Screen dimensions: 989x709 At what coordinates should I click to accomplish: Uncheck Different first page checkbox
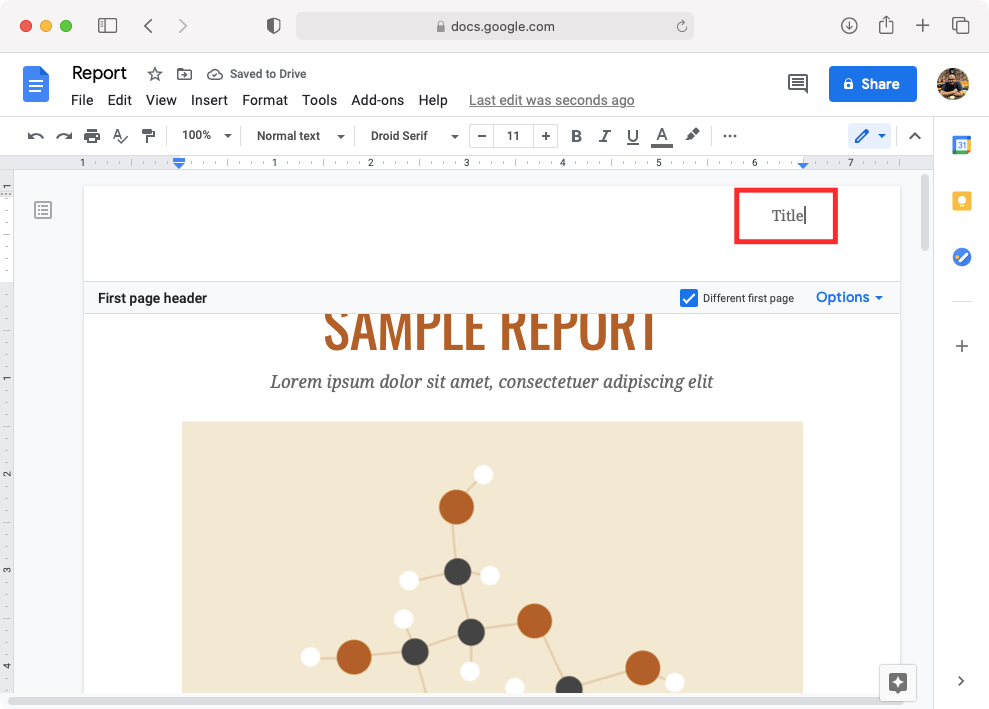(689, 298)
